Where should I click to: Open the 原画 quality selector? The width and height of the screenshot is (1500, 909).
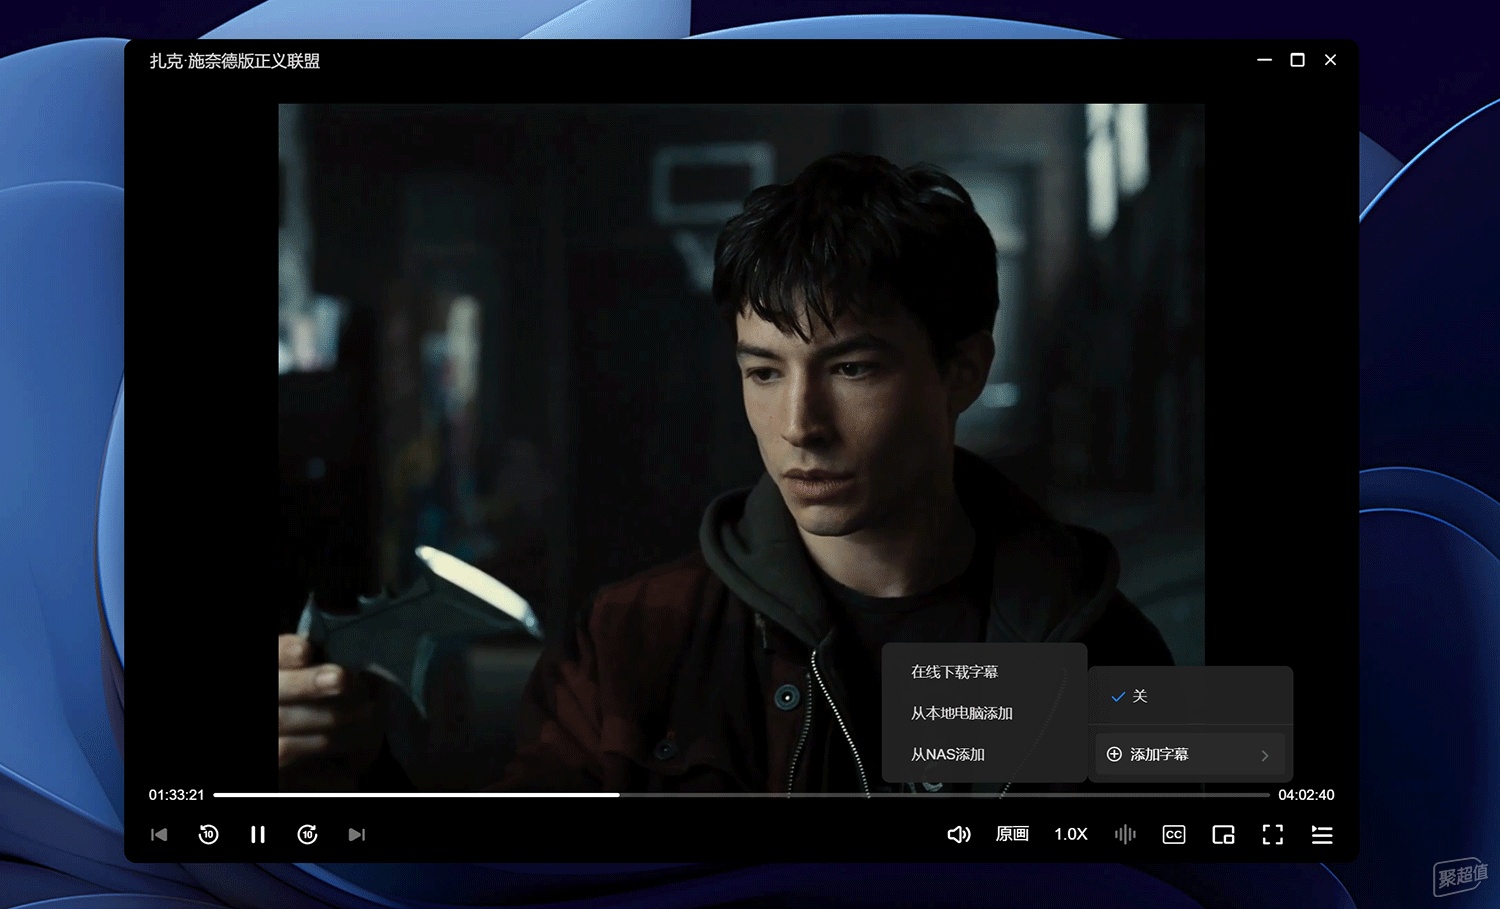[1012, 834]
